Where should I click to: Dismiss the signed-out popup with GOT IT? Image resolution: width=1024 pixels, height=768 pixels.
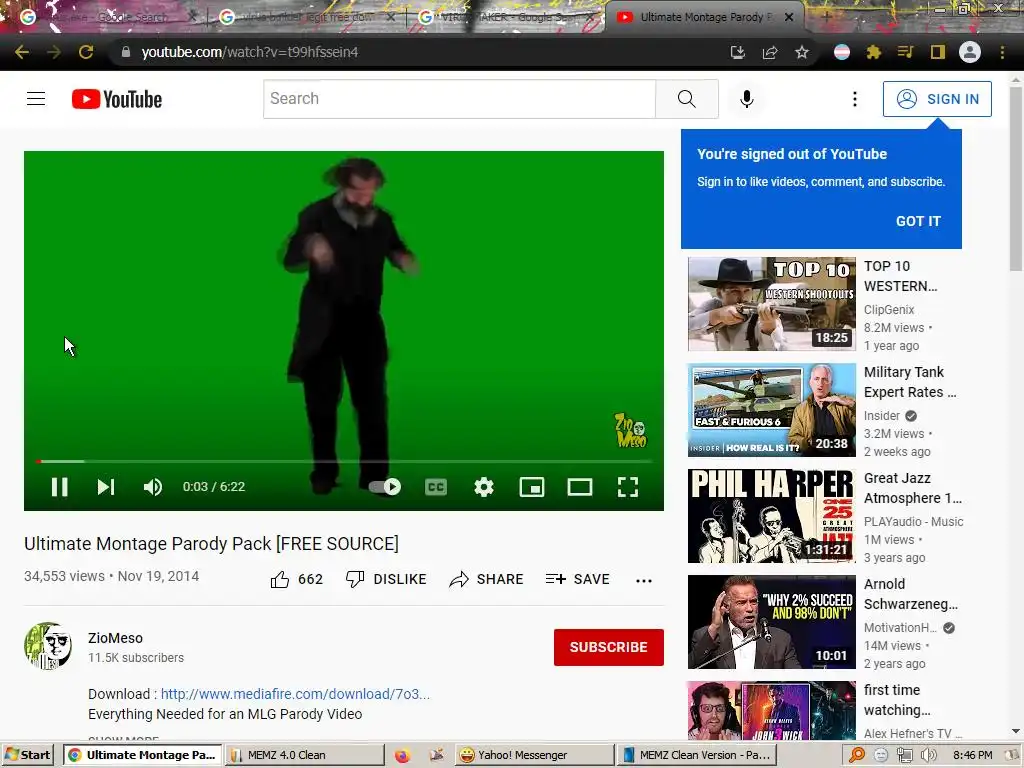pyautogui.click(x=918, y=221)
